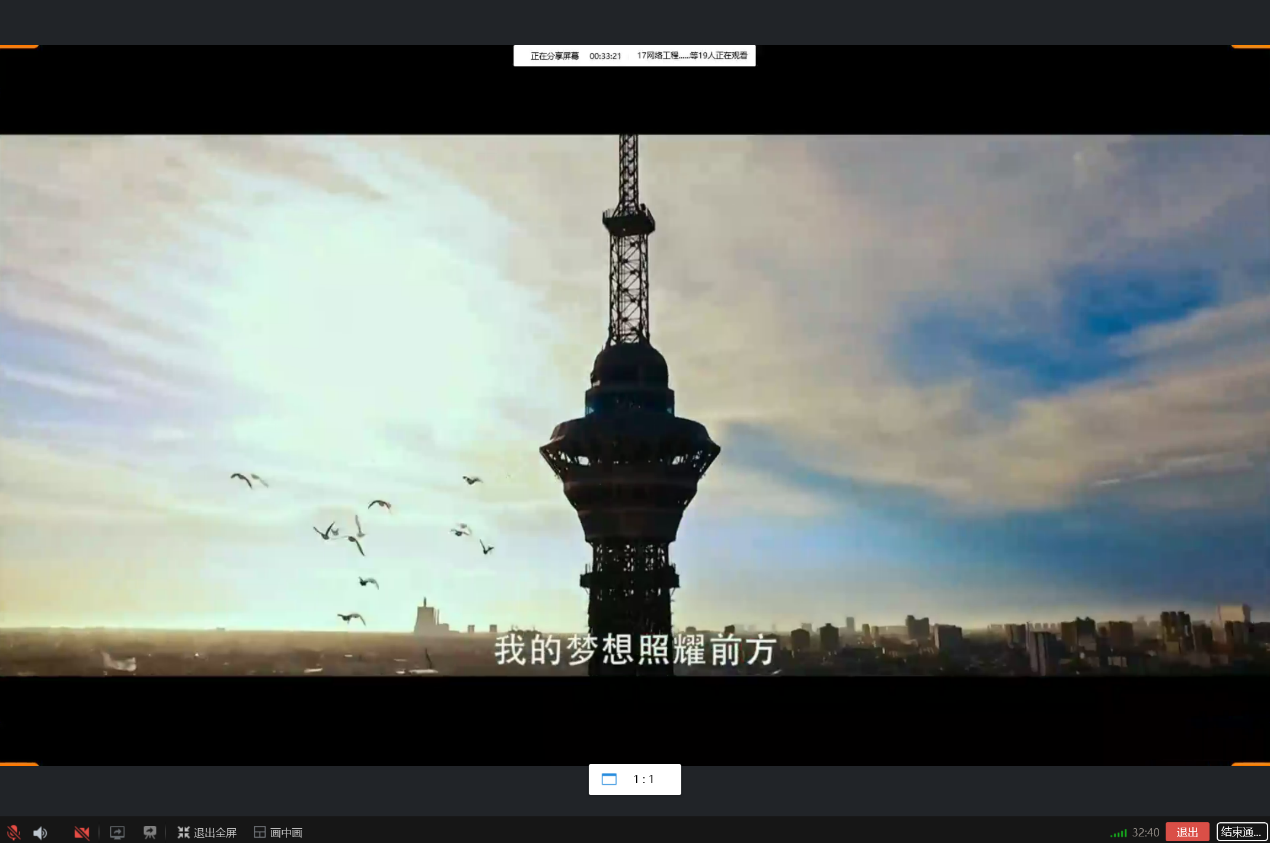Click the 32:40 call duration timer
The image size is (1270, 843).
1146,832
